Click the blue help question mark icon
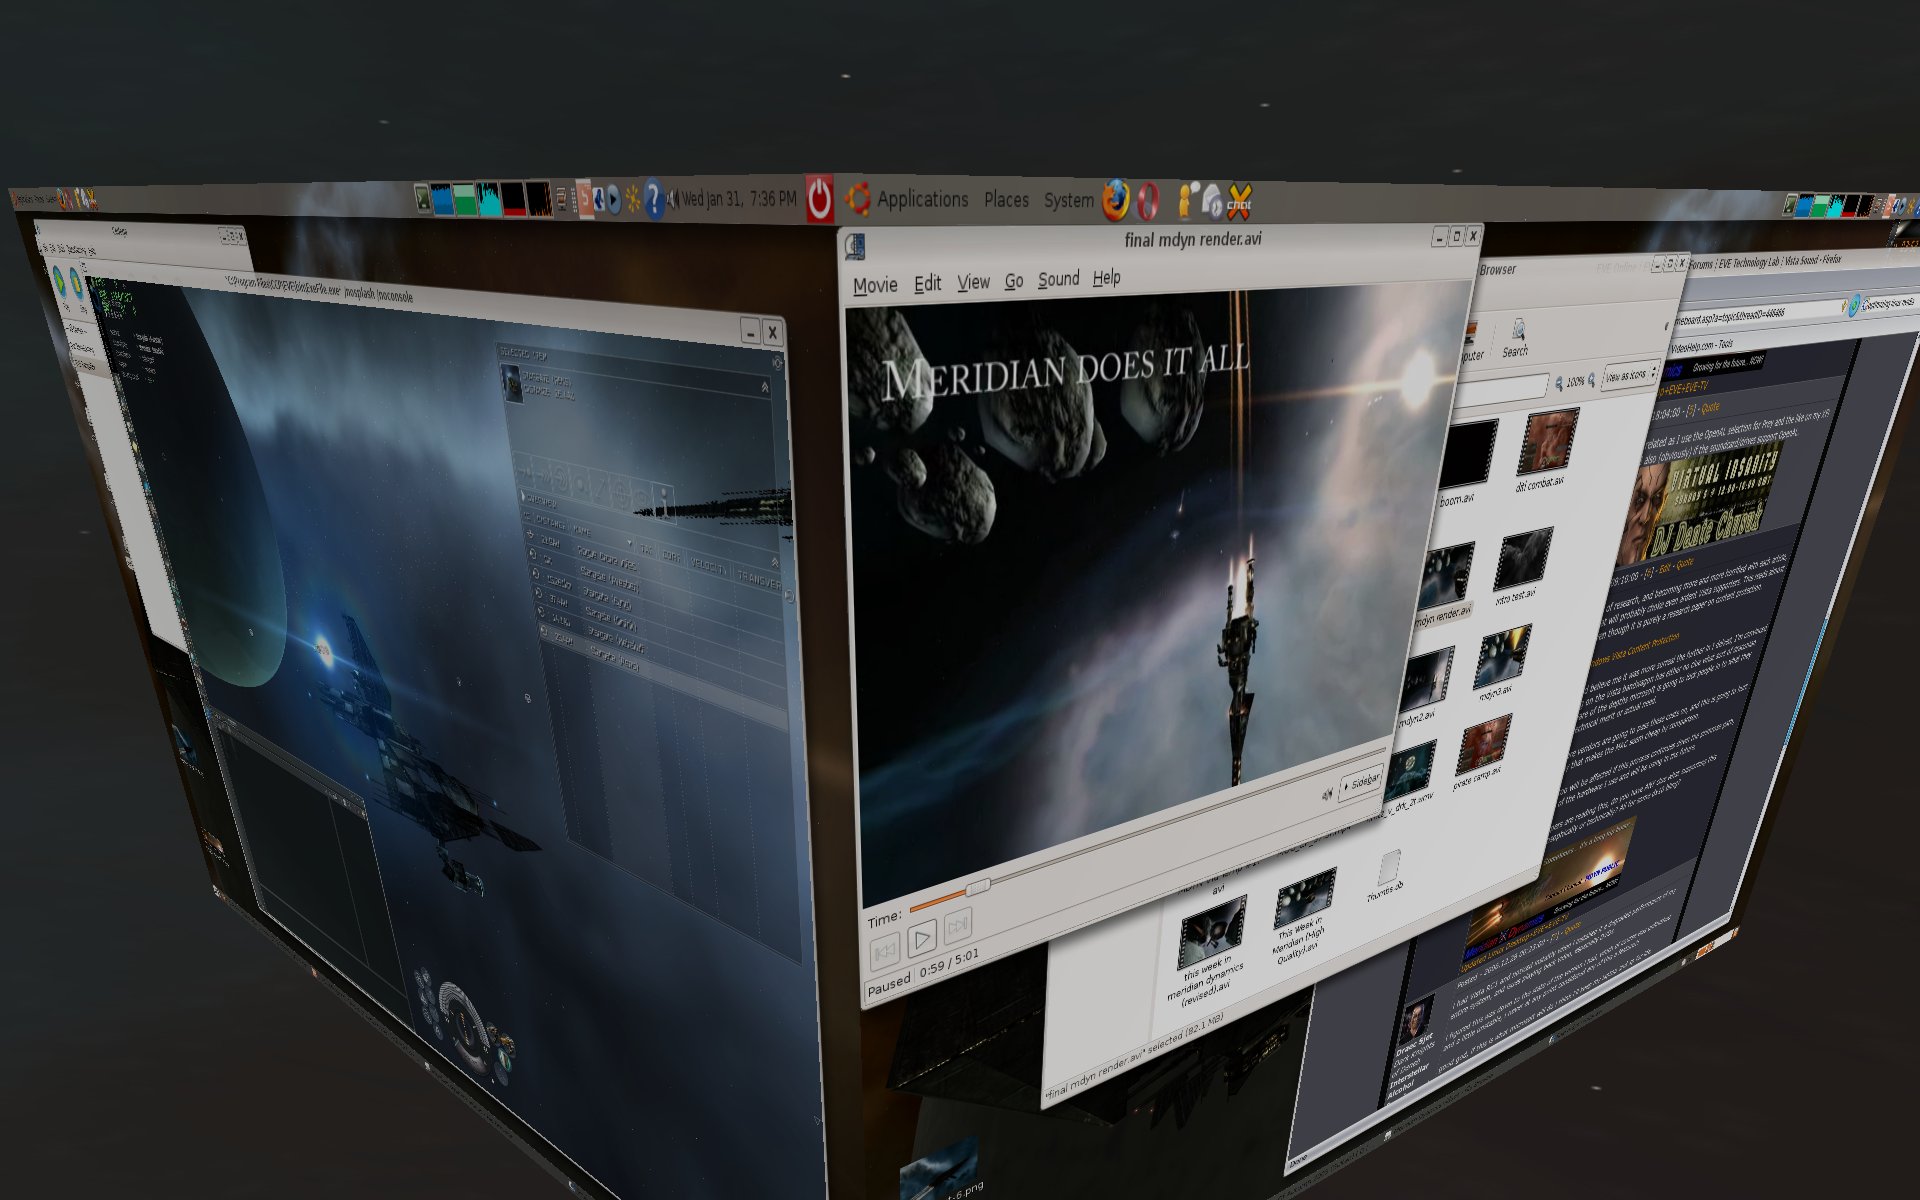 pyautogui.click(x=653, y=199)
